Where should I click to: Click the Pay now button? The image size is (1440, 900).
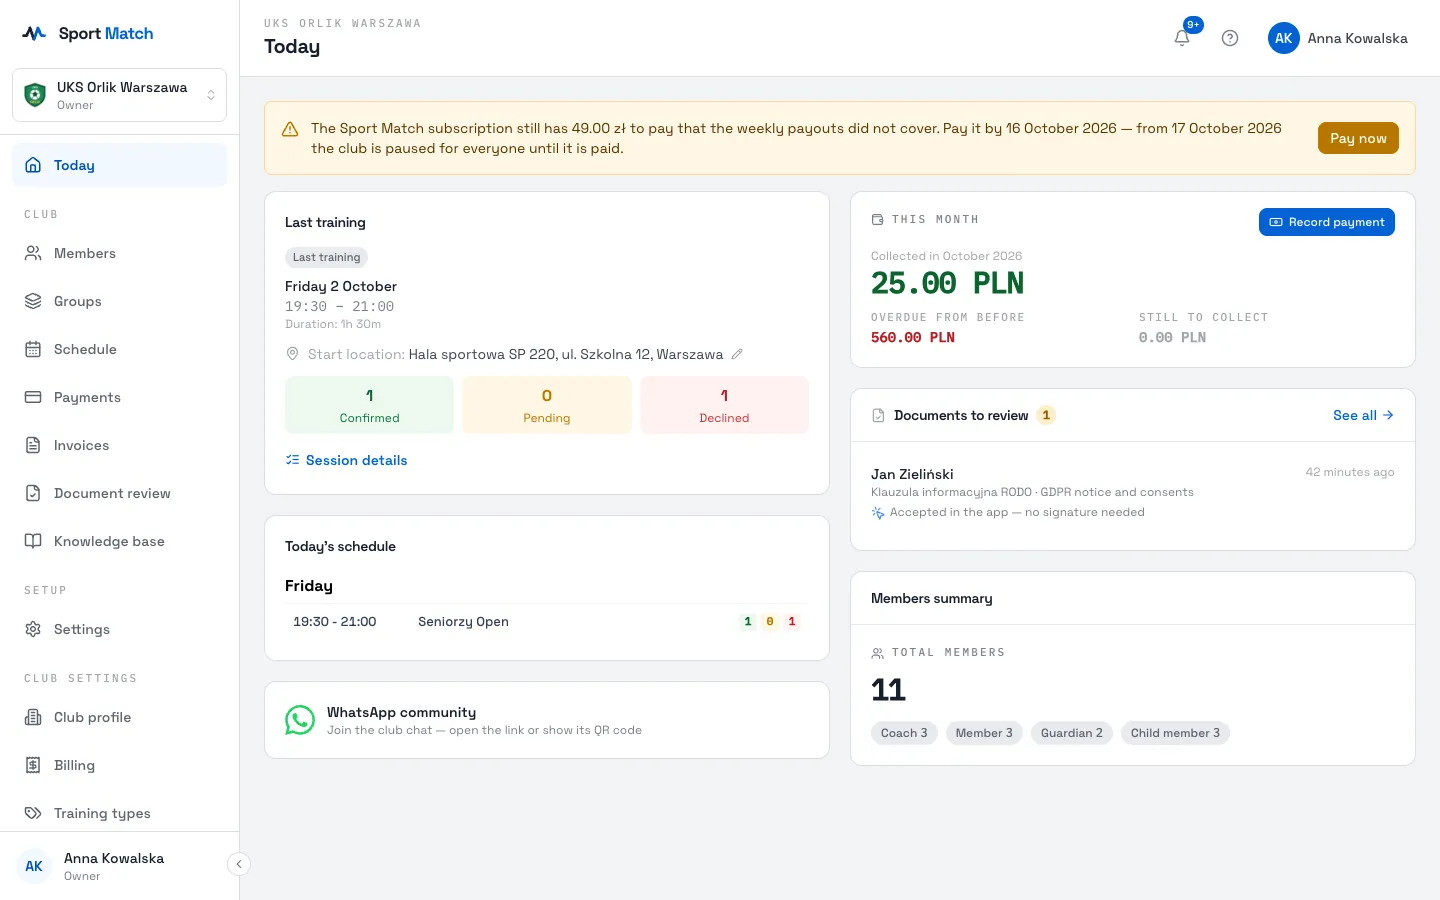point(1358,138)
